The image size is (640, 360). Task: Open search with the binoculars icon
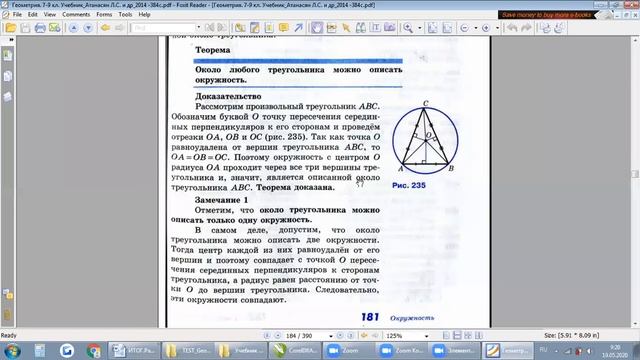[x=360, y=28]
